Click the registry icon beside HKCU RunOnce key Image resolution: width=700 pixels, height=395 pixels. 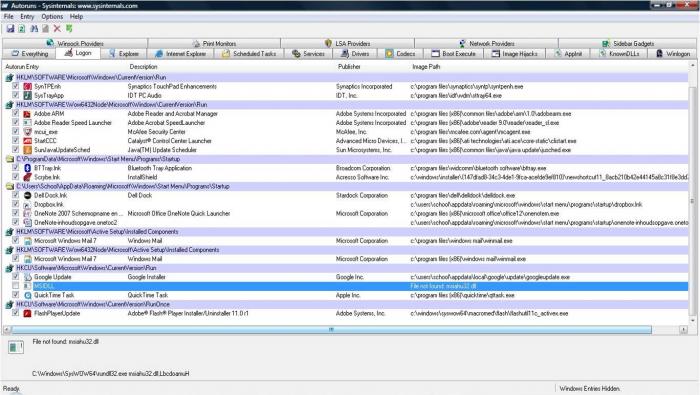point(10,304)
